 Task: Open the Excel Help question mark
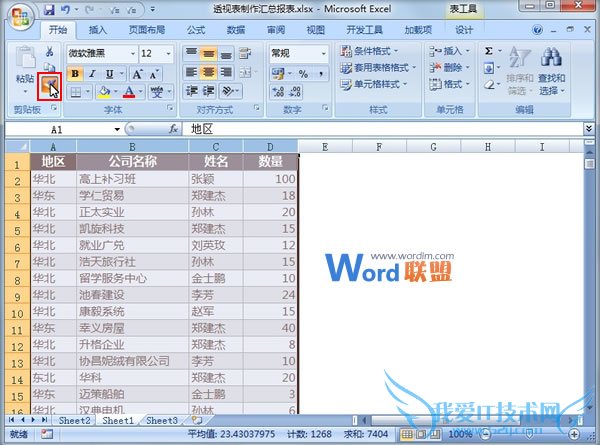(x=537, y=29)
